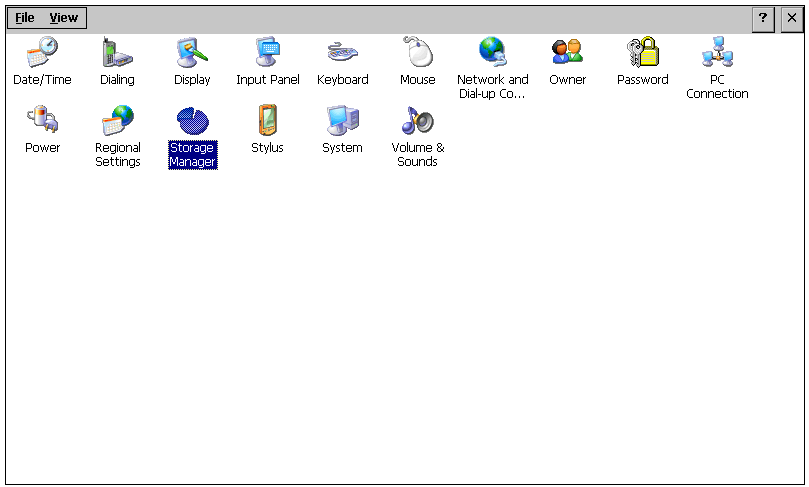Screen dimensions: 809x487
Task: Select the Input Panel icon
Action: tap(267, 53)
